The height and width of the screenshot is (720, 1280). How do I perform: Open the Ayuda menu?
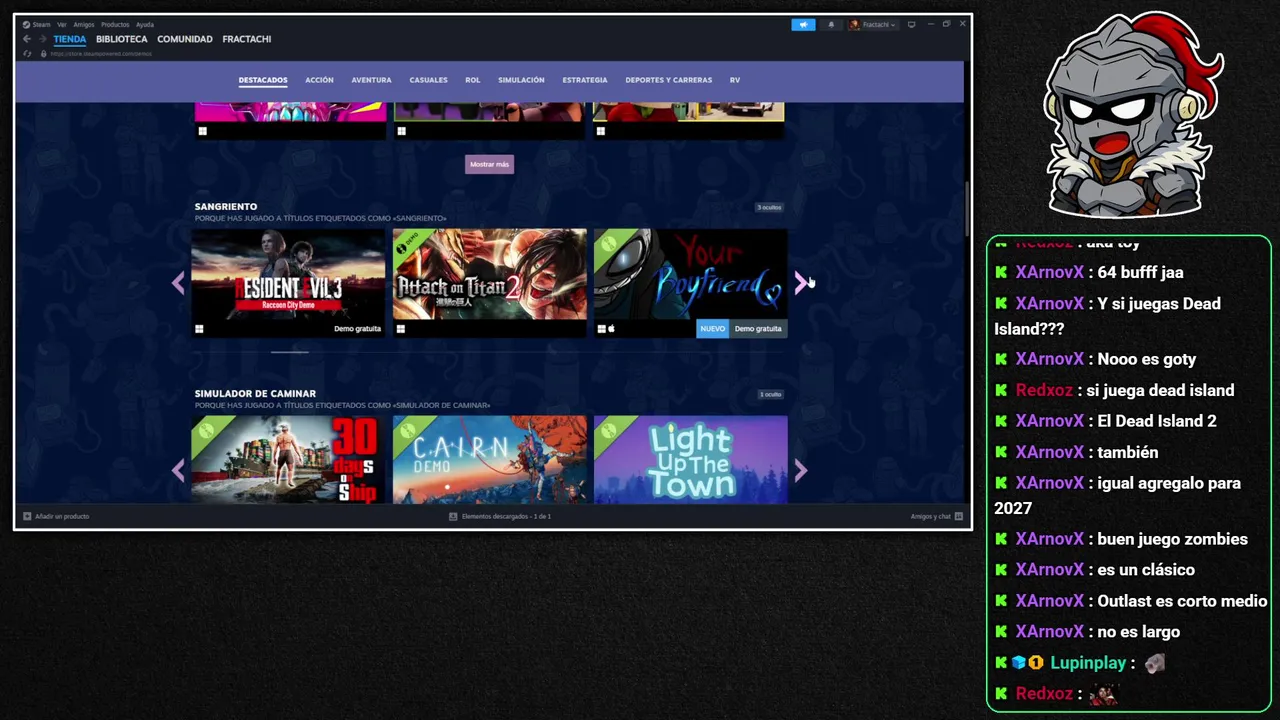pyautogui.click(x=145, y=24)
